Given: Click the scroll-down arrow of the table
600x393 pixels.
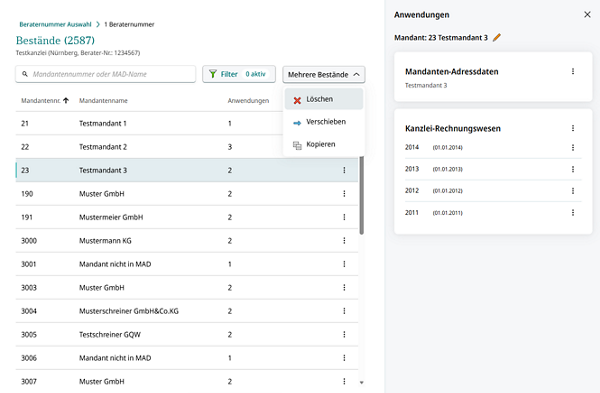Looking at the screenshot, I should coord(362,382).
